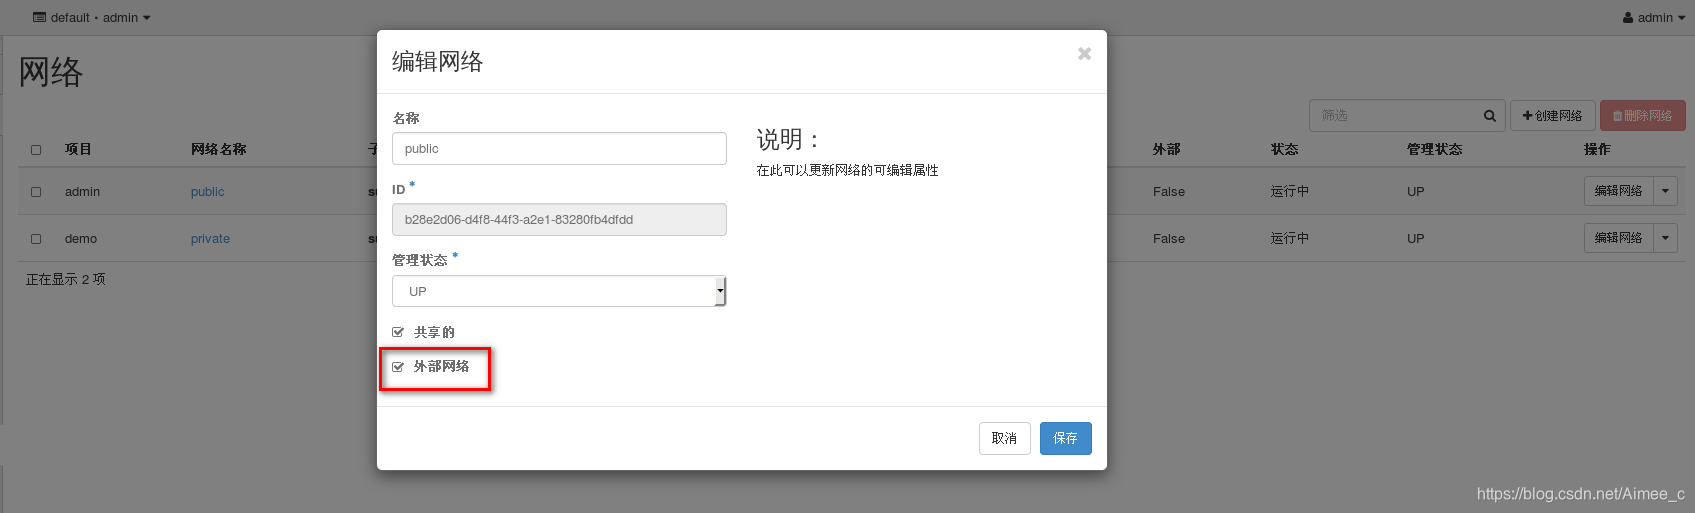Close the 编辑网络 dialog with the X
Viewport: 1695px width, 513px height.
pos(1084,54)
